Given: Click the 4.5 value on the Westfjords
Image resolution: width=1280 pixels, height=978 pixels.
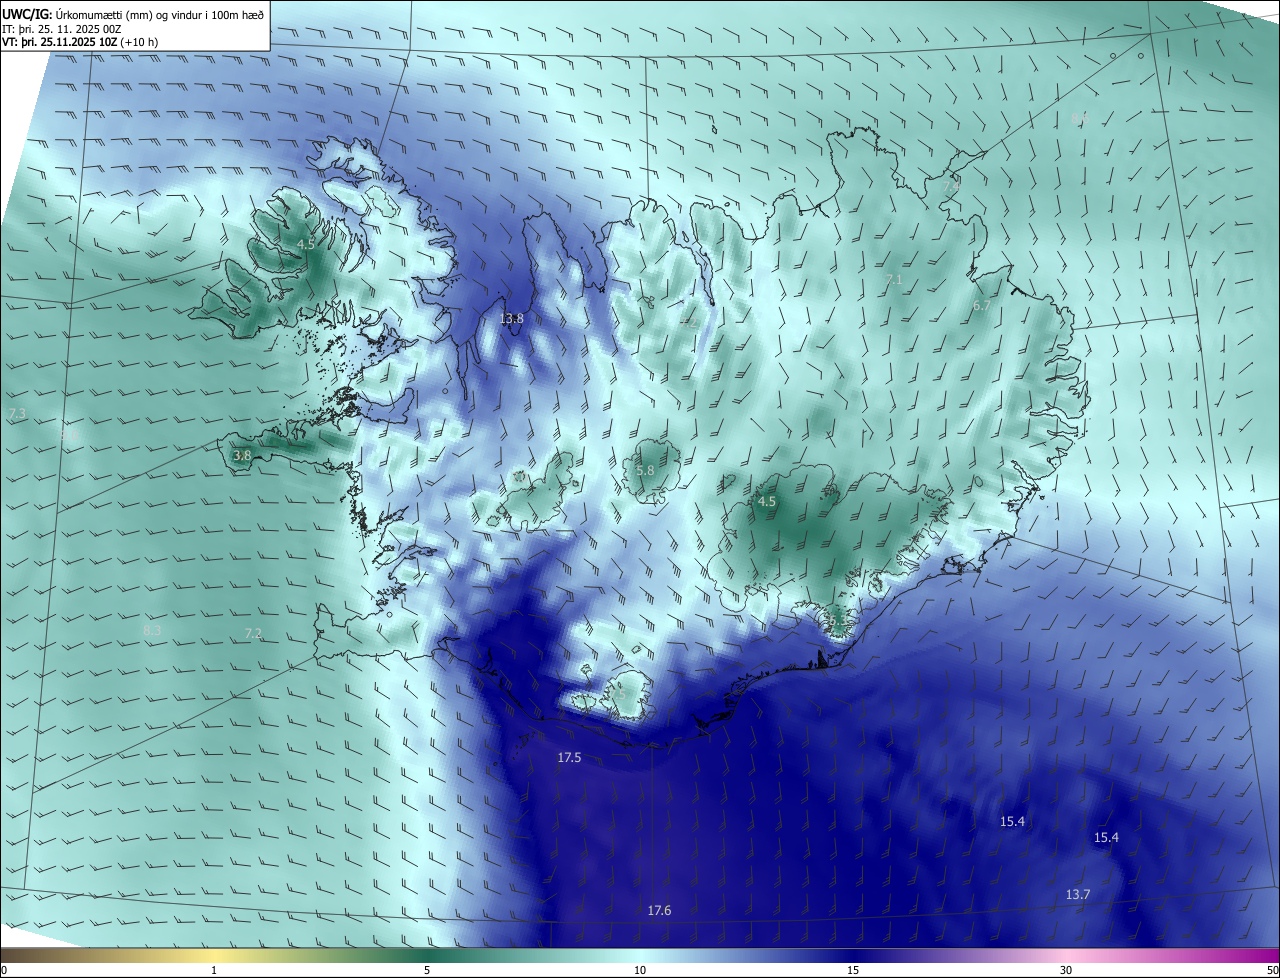Looking at the screenshot, I should (x=306, y=244).
